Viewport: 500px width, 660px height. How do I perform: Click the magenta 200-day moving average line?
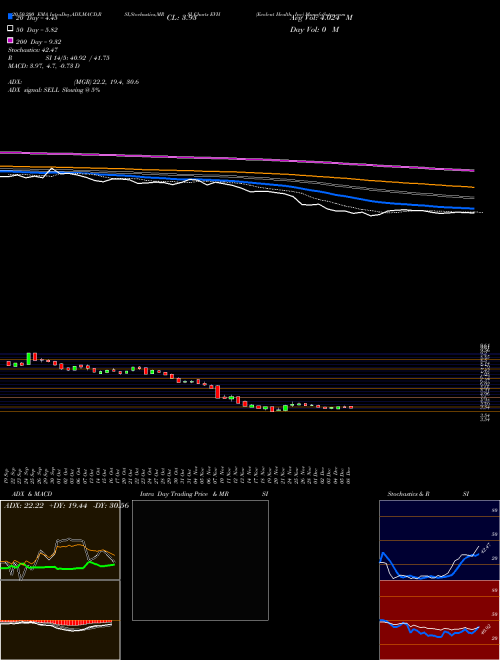tap(237, 159)
